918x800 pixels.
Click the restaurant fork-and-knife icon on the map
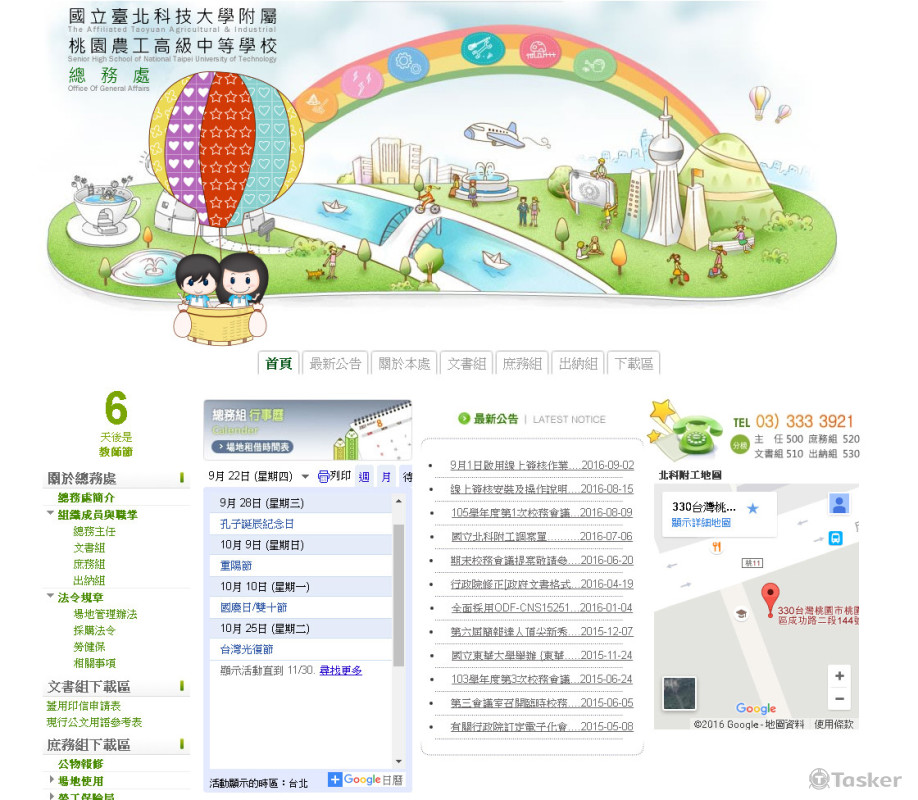pyautogui.click(x=718, y=546)
